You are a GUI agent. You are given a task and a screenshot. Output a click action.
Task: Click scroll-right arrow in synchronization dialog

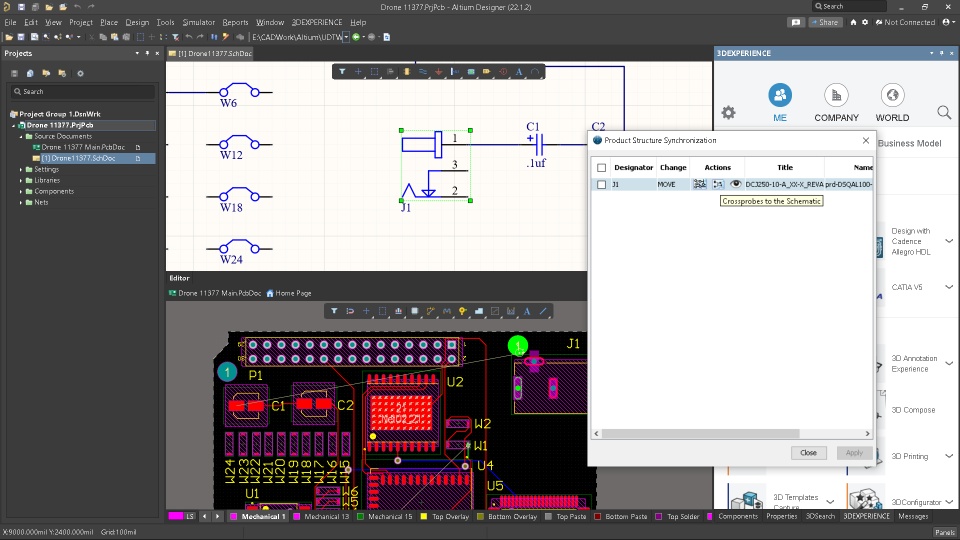pyautogui.click(x=867, y=433)
